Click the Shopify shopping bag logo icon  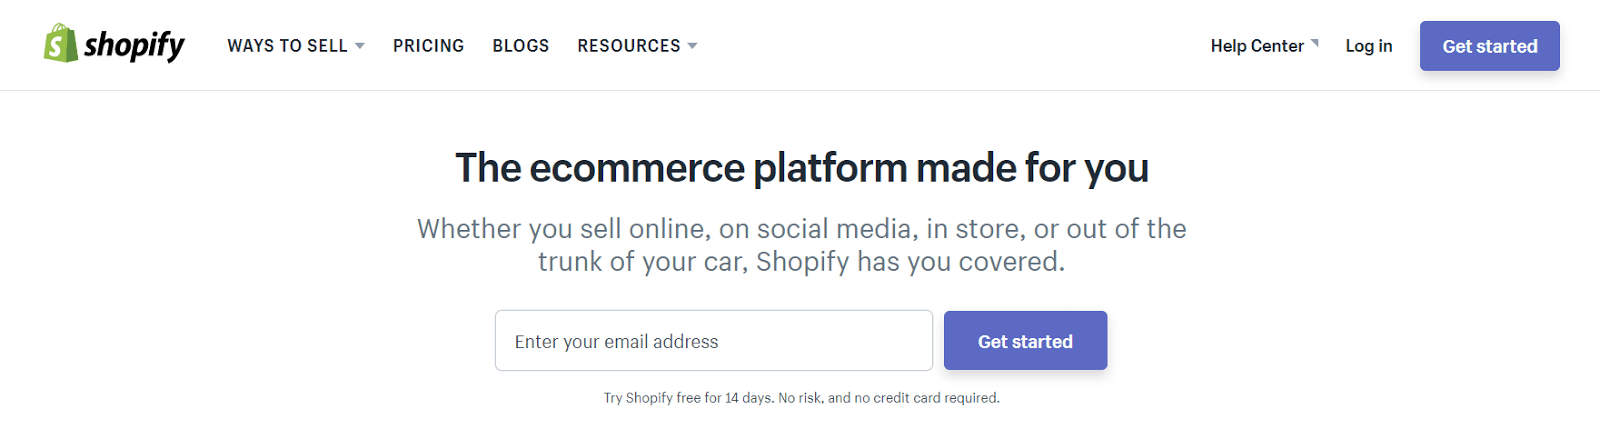tap(60, 44)
